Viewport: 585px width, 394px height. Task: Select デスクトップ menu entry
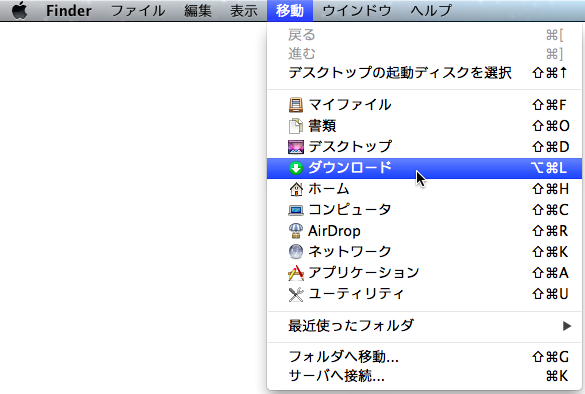coord(425,147)
